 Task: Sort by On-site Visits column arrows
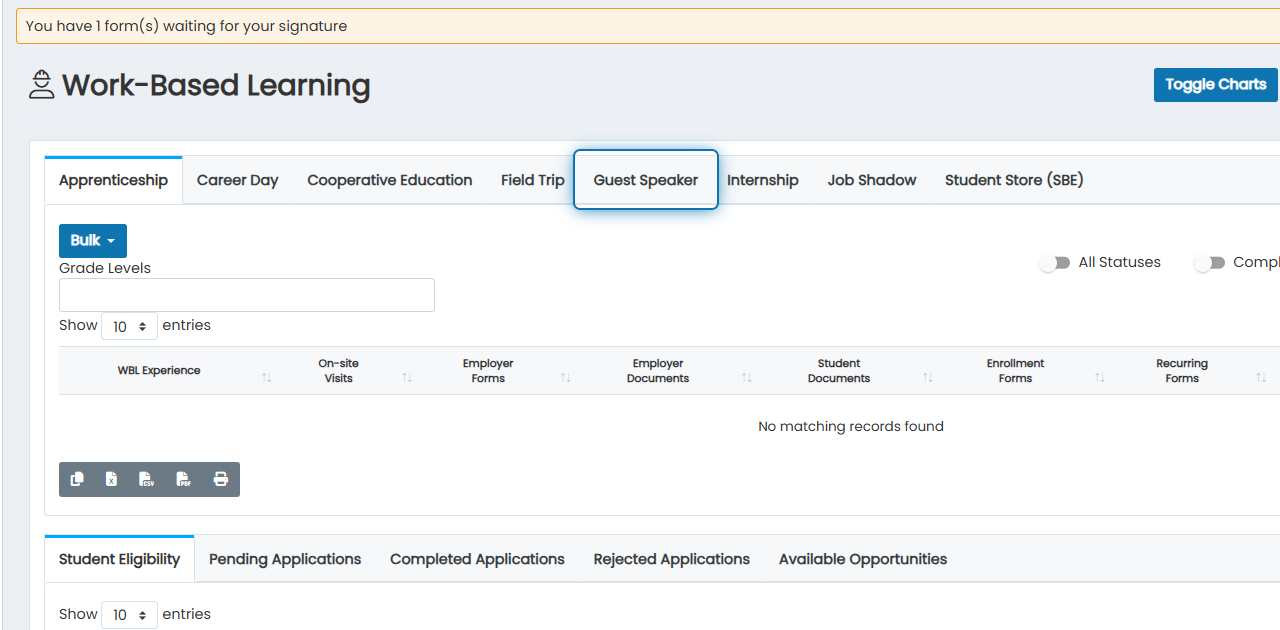click(407, 378)
